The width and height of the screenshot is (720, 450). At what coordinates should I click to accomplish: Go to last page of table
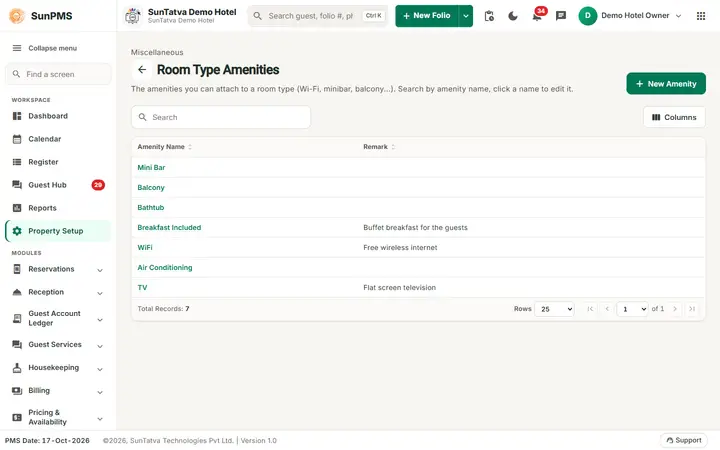click(692, 309)
